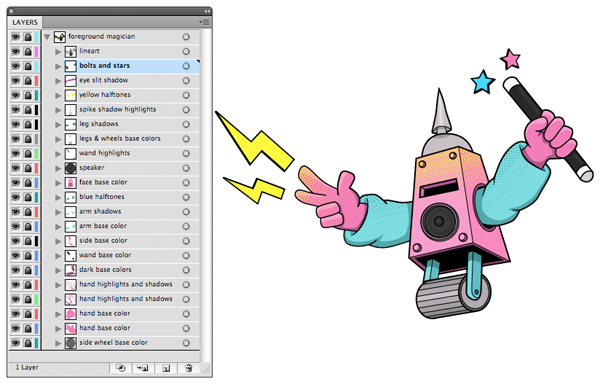Toggle visibility of side wheel base color
This screenshot has width=600, height=387.
15,343
